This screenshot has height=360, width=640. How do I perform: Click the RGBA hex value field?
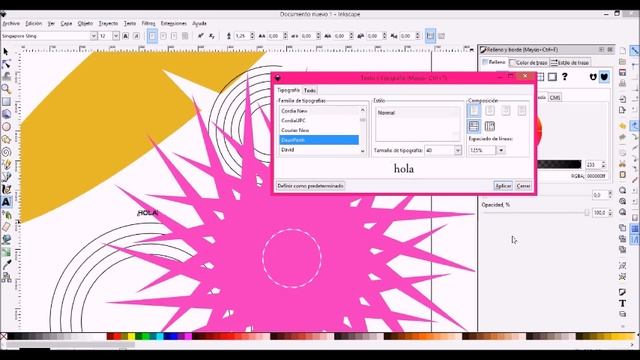(x=597, y=176)
